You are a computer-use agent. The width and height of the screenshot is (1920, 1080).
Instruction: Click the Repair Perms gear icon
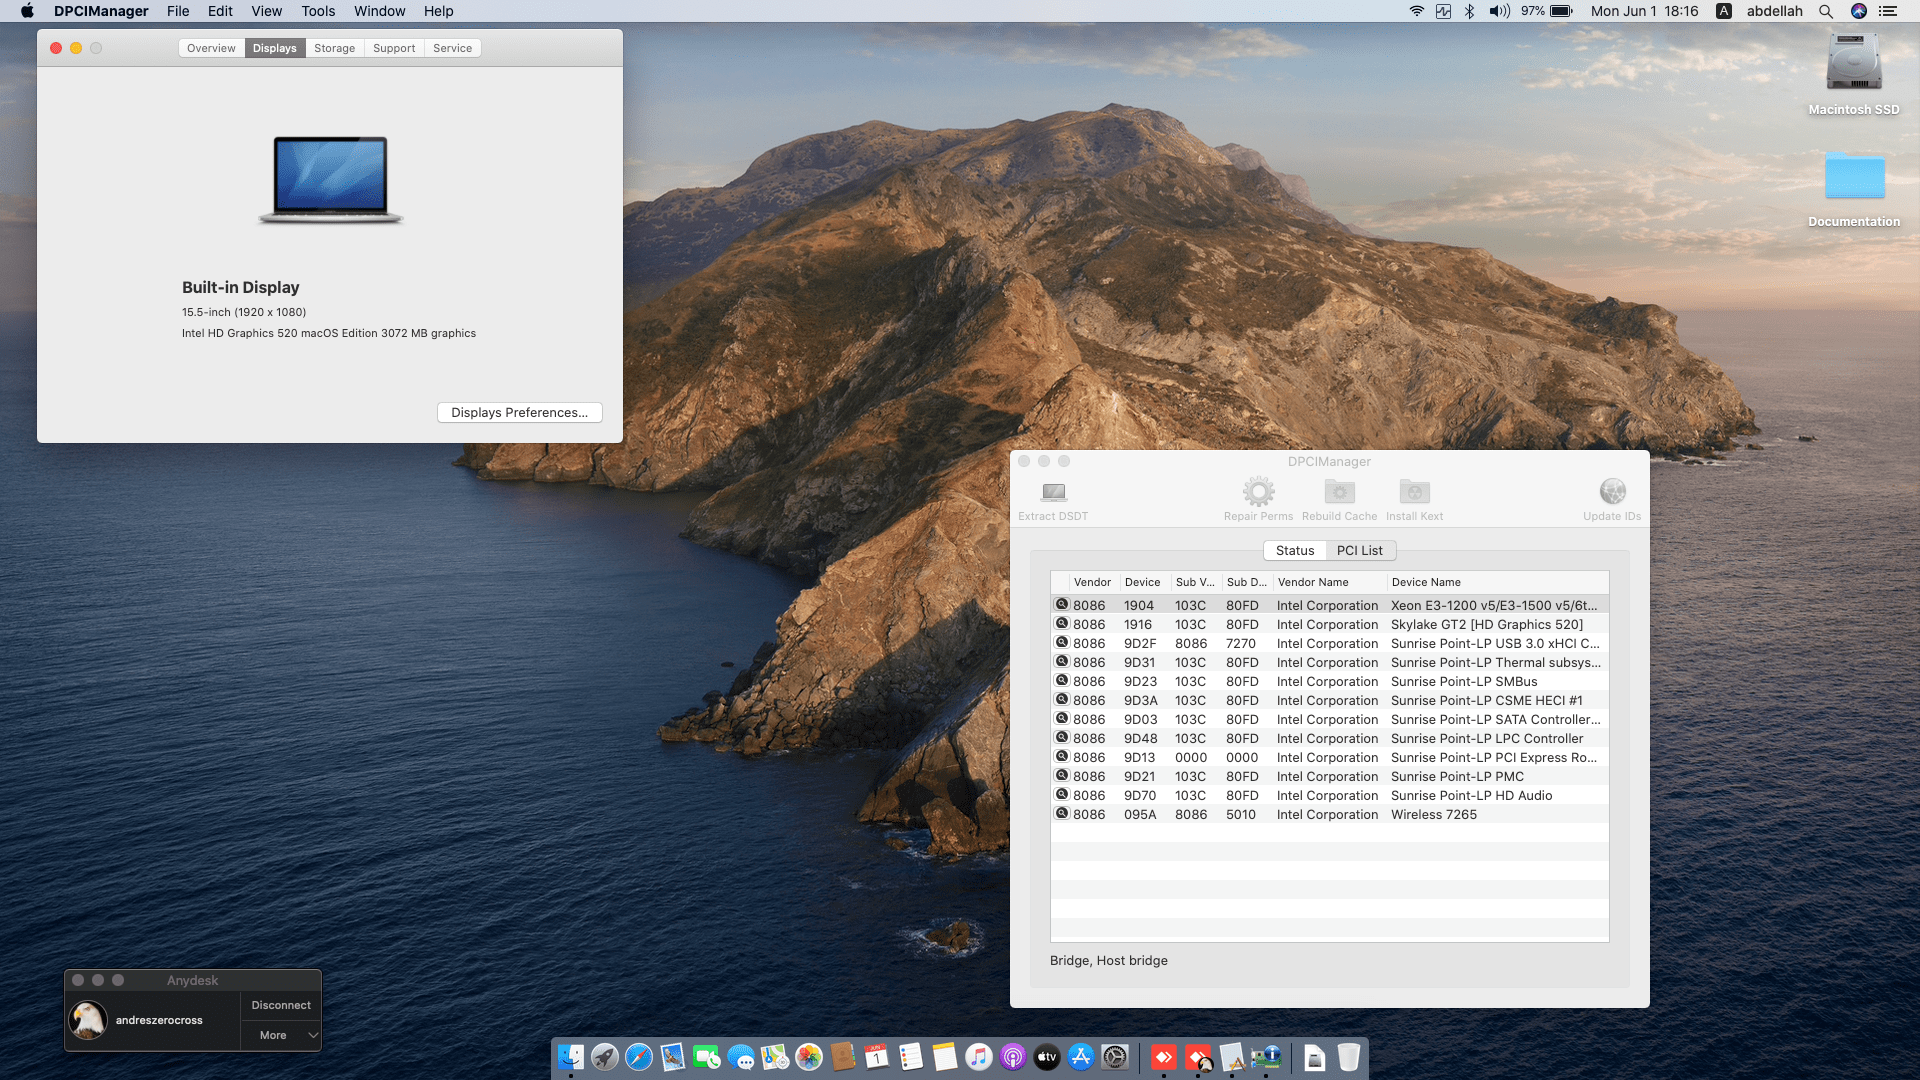point(1258,492)
